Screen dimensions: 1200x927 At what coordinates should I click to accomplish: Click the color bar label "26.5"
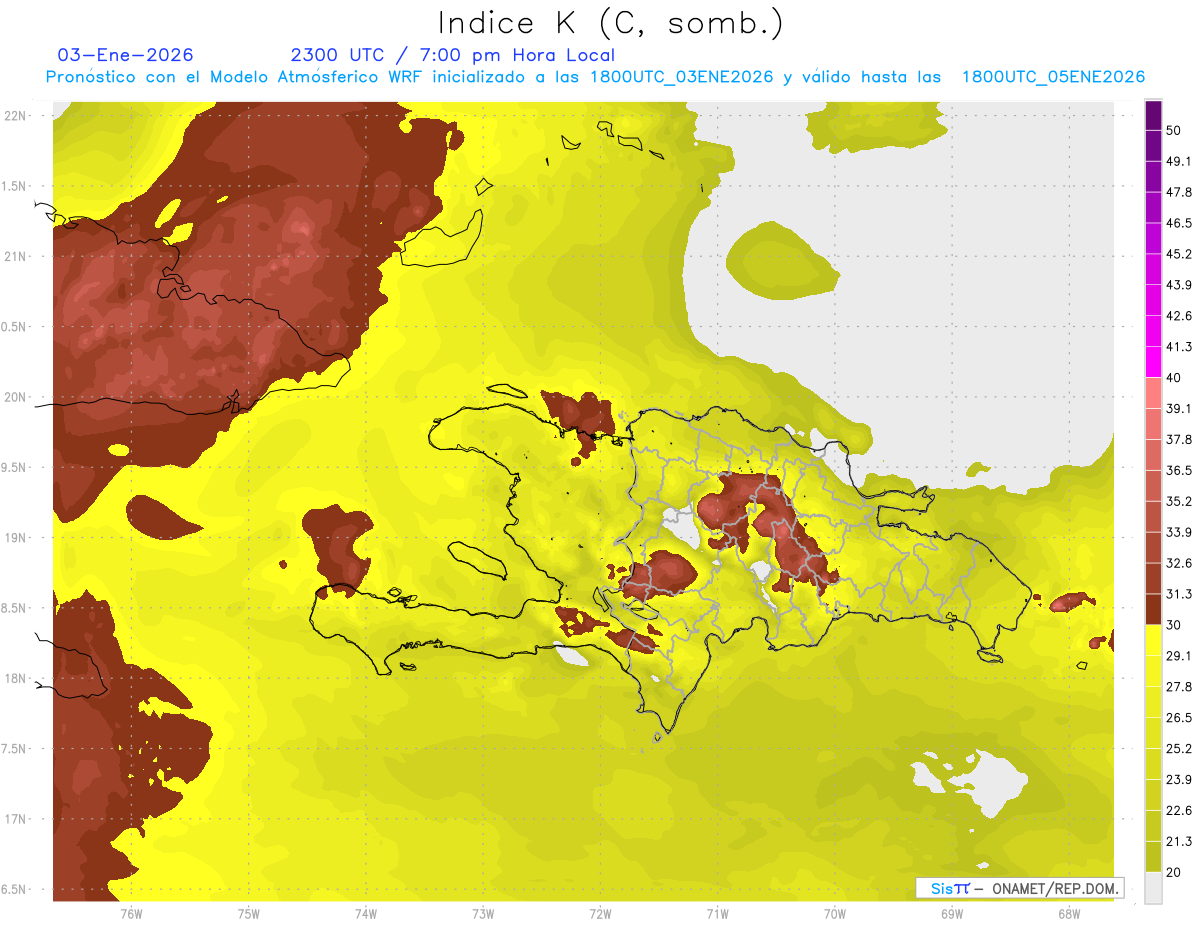pyautogui.click(x=1179, y=718)
